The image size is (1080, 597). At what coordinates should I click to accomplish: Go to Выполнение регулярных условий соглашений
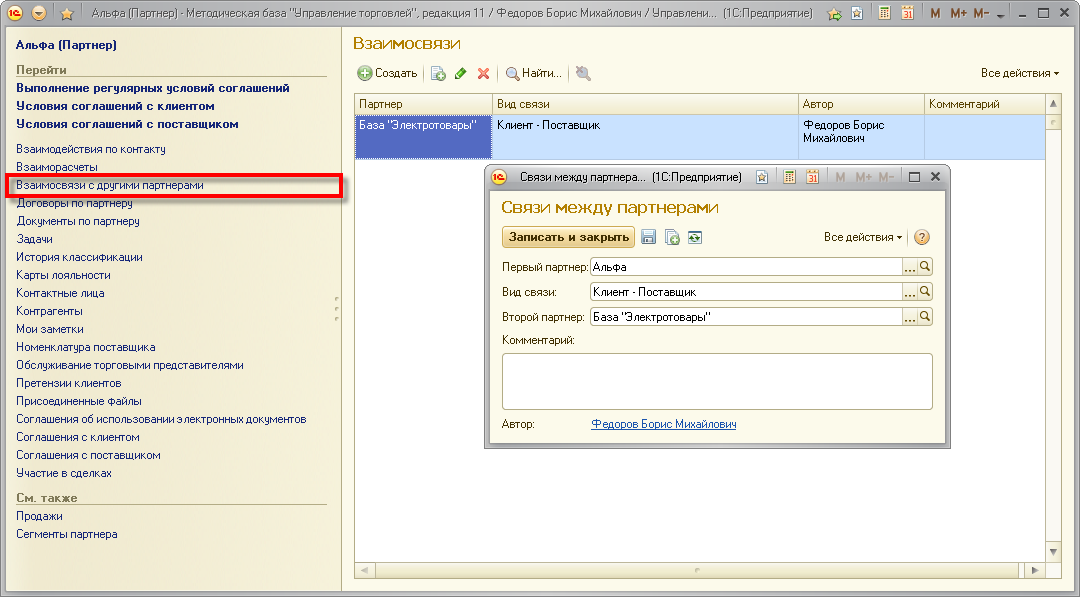tap(153, 88)
